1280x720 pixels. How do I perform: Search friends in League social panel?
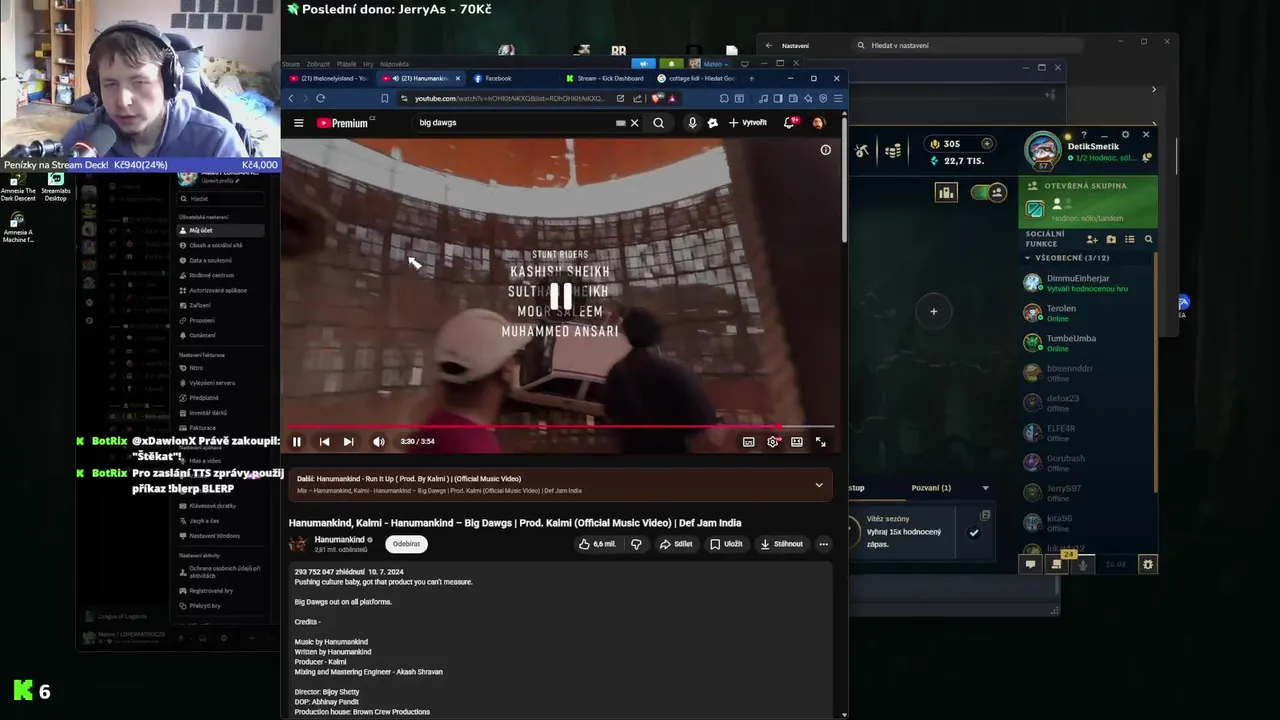1148,239
